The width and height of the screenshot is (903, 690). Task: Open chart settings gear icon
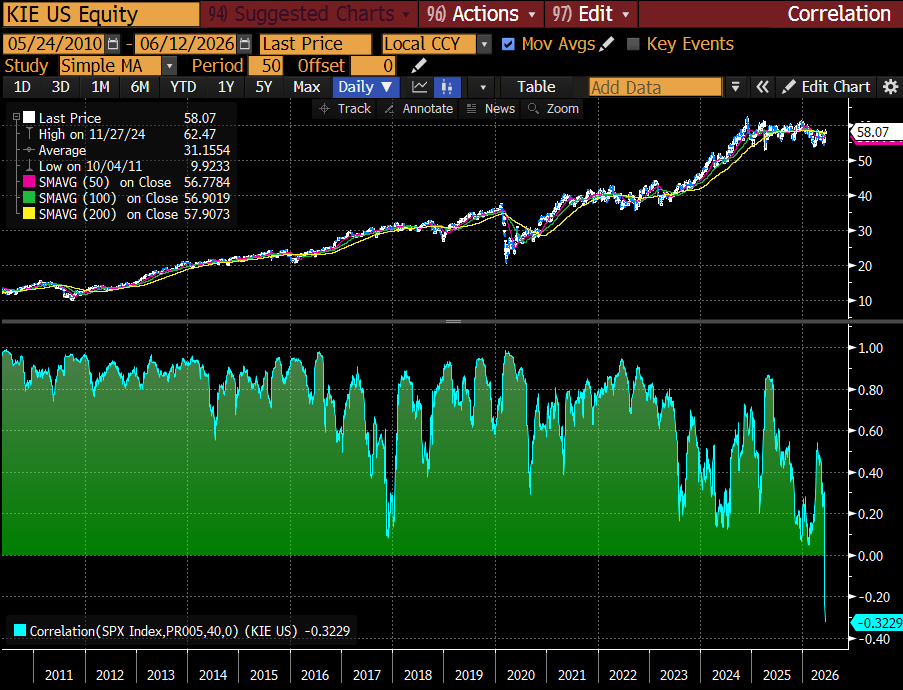pos(890,87)
